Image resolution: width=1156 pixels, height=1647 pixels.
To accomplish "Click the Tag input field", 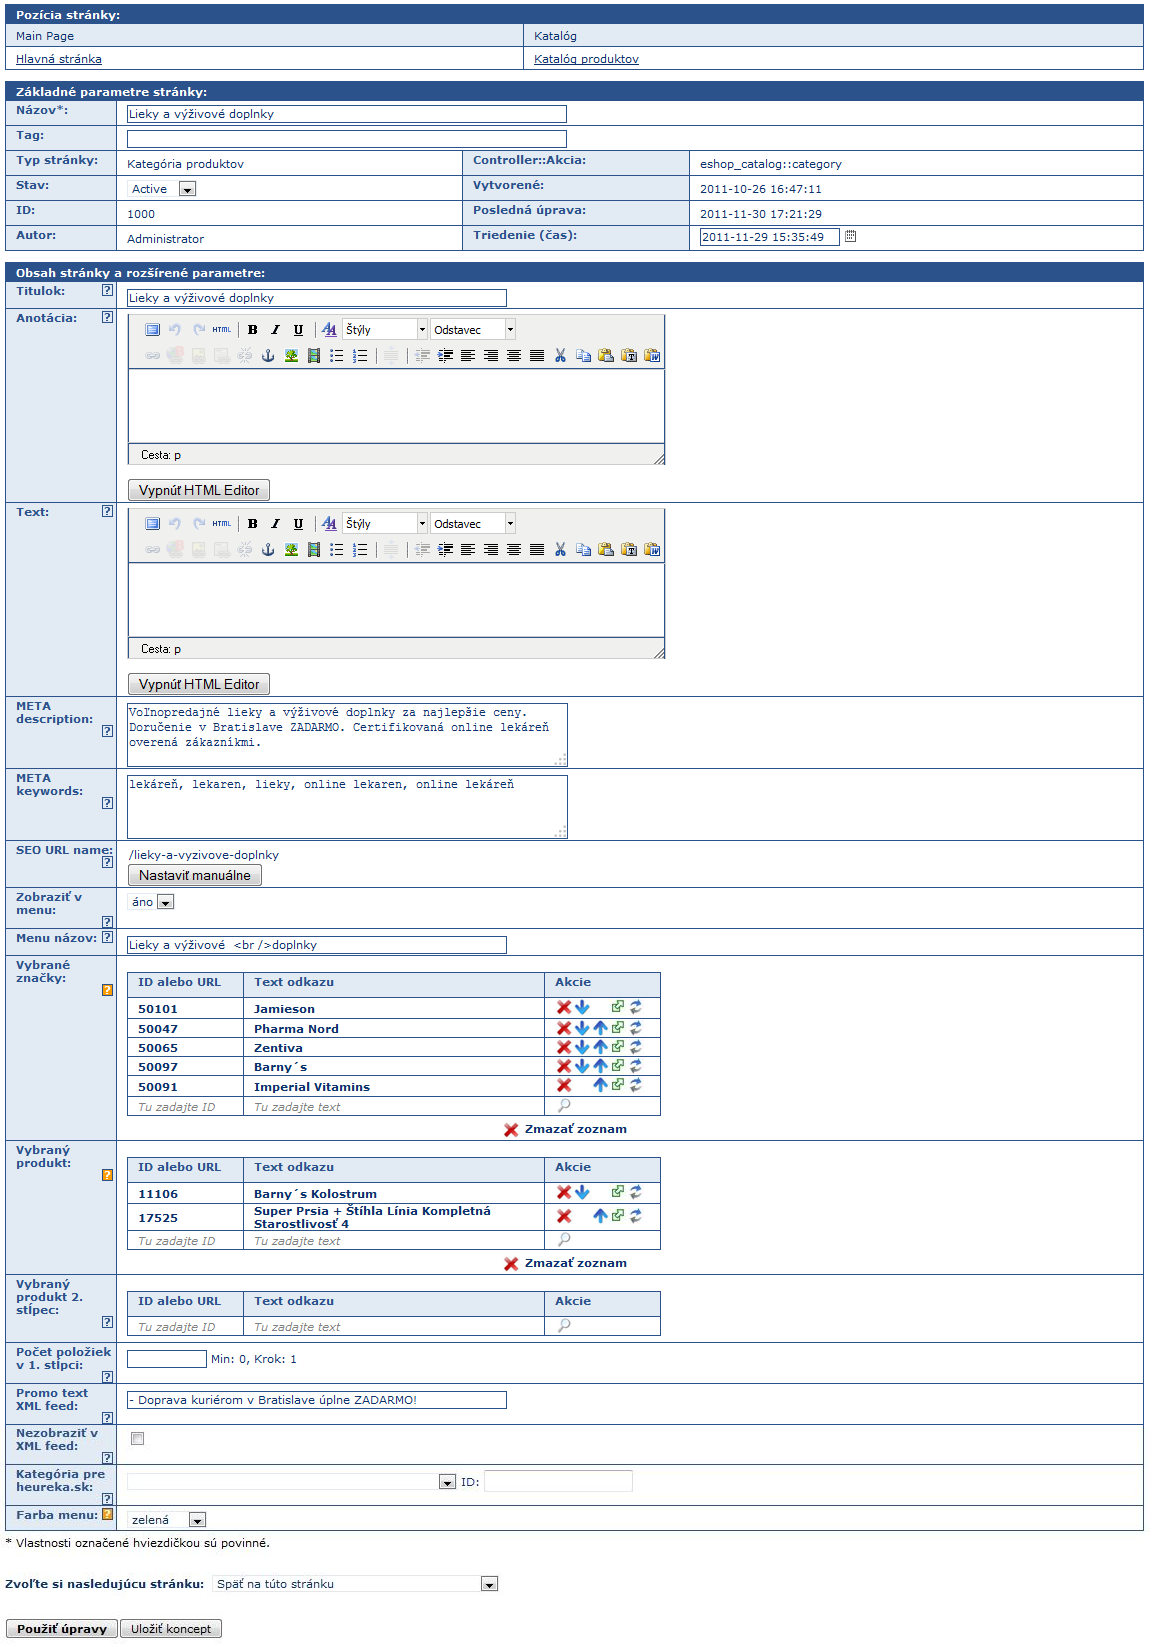I will [x=347, y=139].
